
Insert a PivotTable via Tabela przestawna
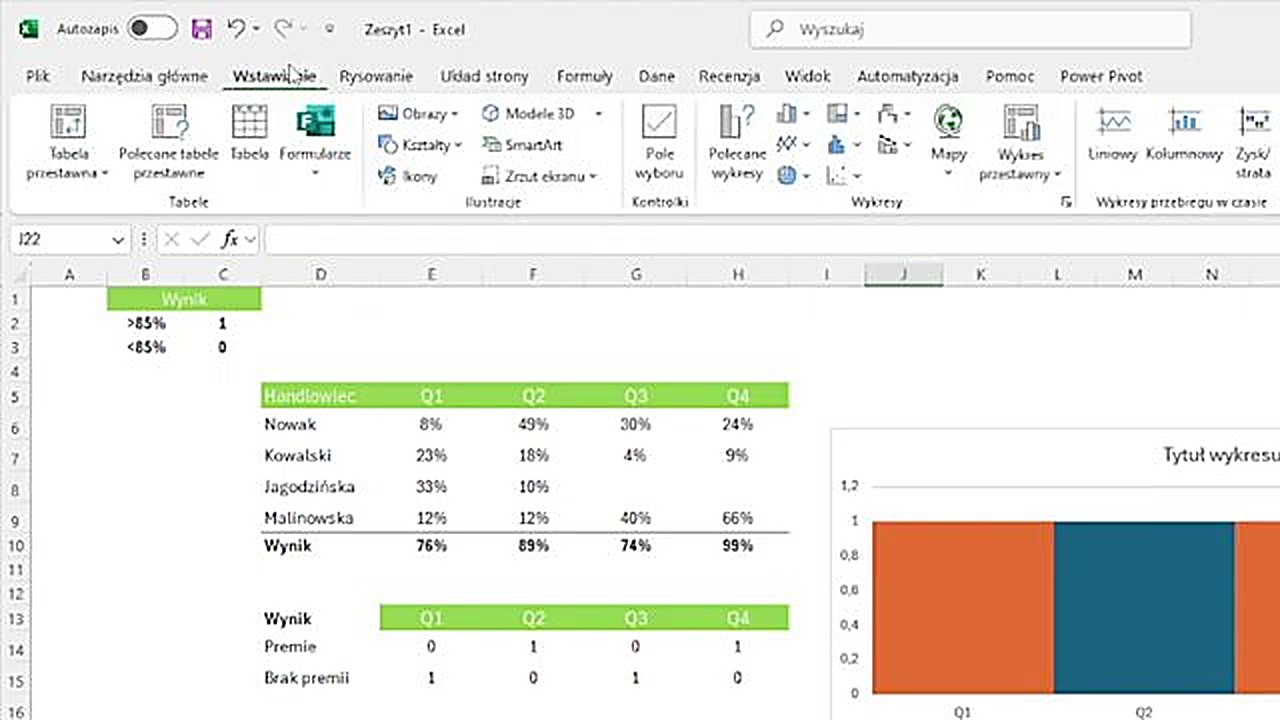click(68, 123)
